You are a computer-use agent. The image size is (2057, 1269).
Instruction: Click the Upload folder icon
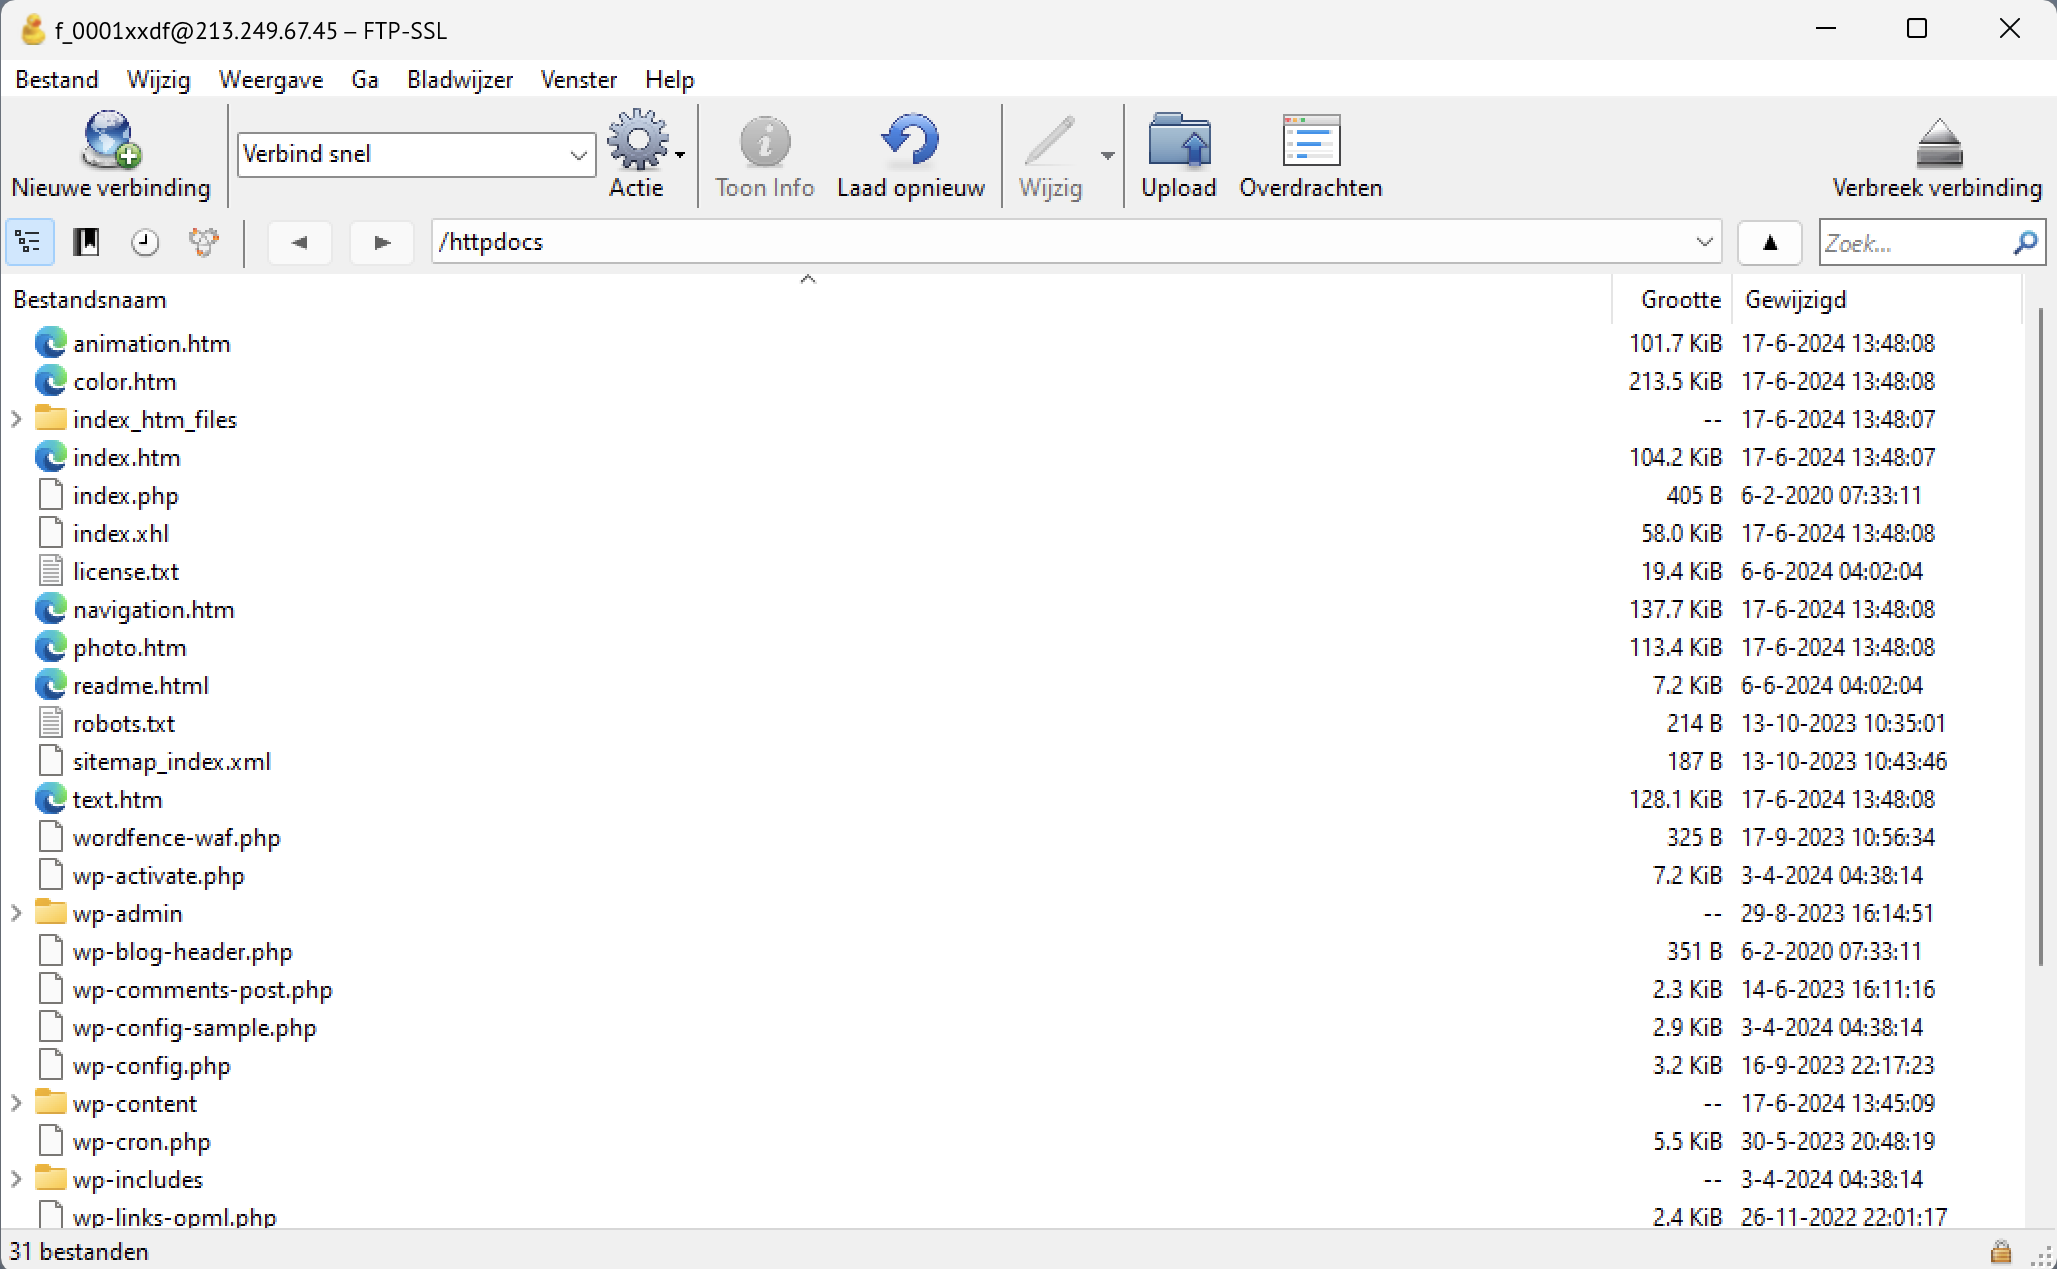pos(1178,141)
